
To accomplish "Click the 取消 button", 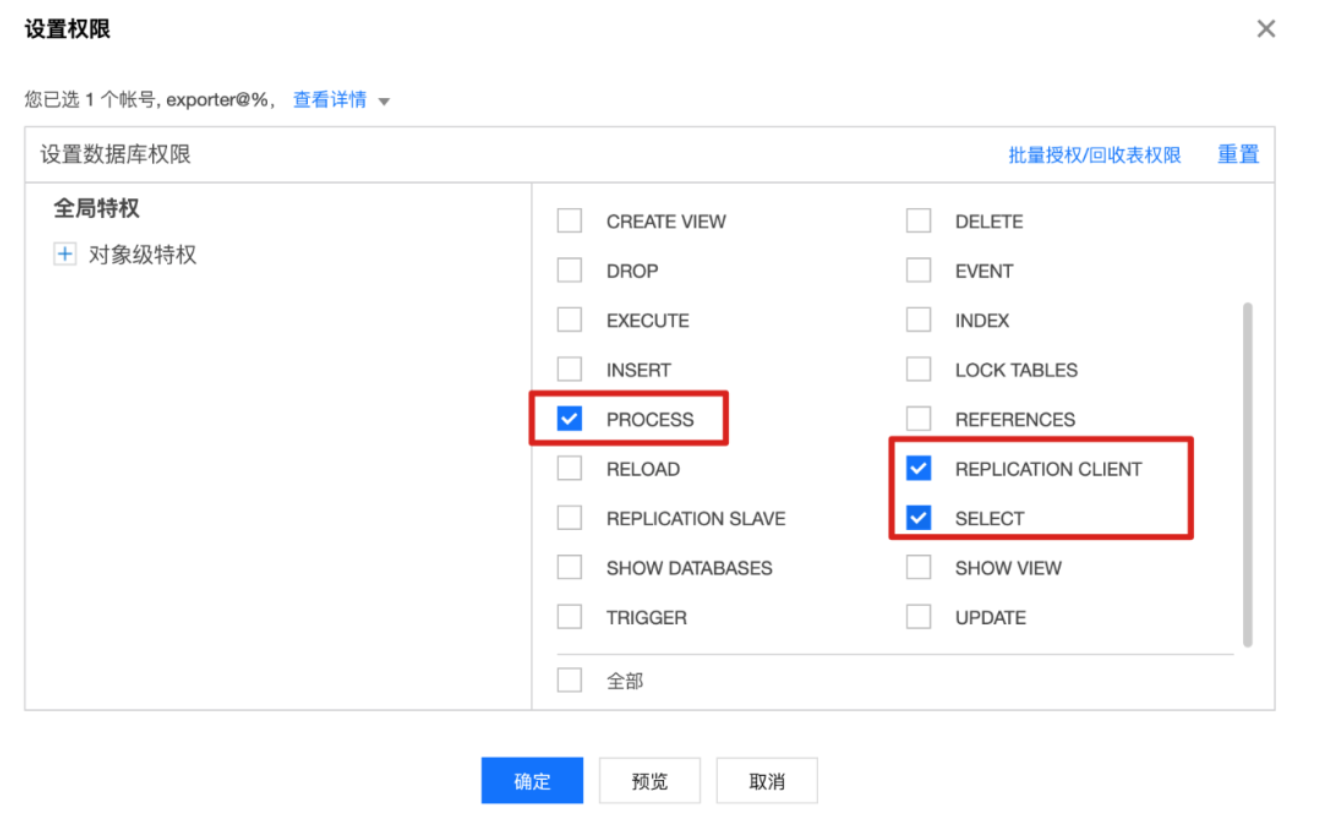I will click(767, 780).
